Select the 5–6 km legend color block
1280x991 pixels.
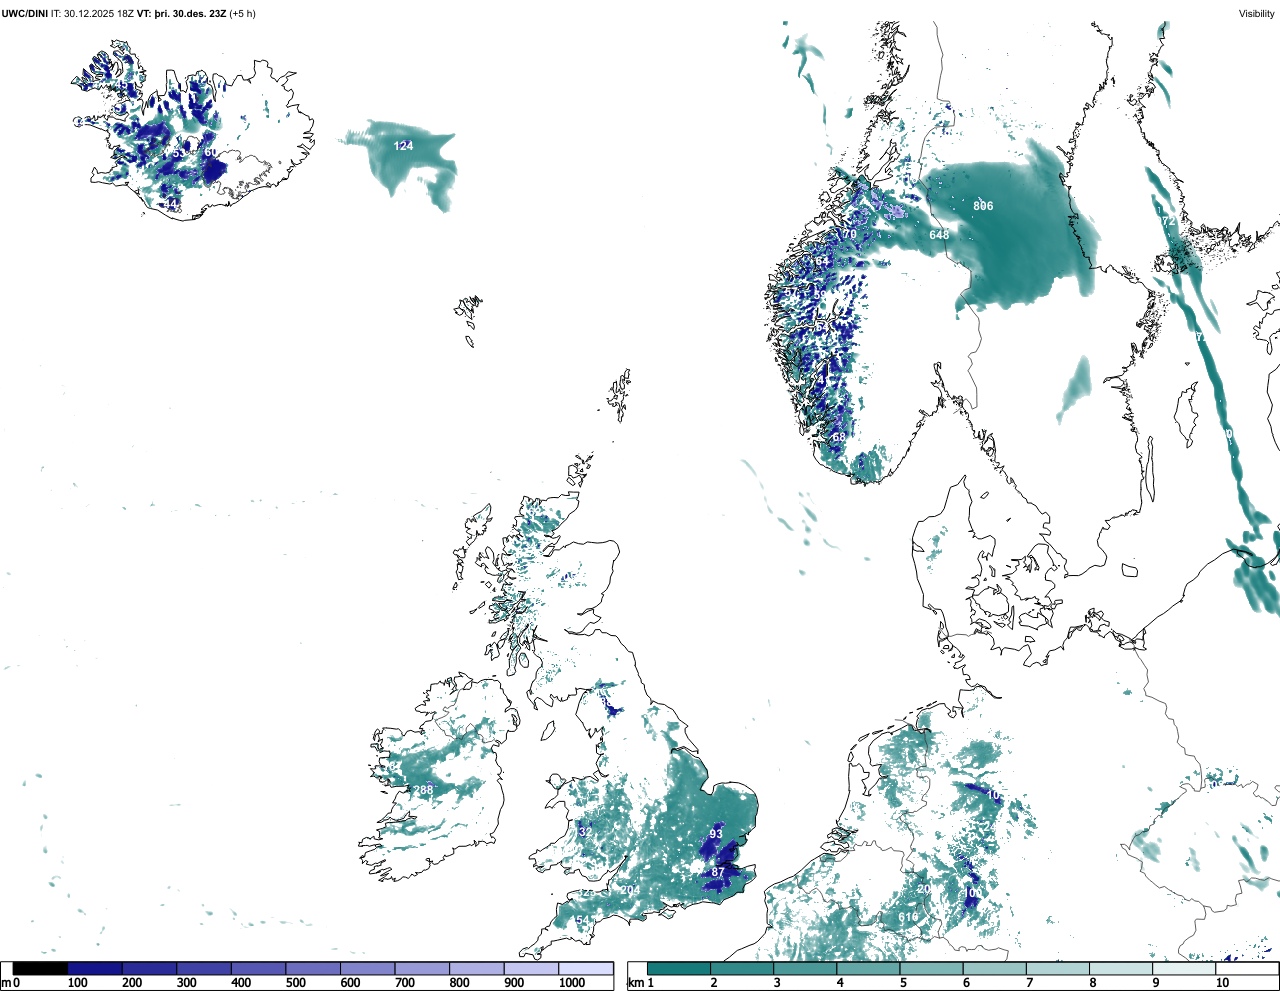pos(932,968)
